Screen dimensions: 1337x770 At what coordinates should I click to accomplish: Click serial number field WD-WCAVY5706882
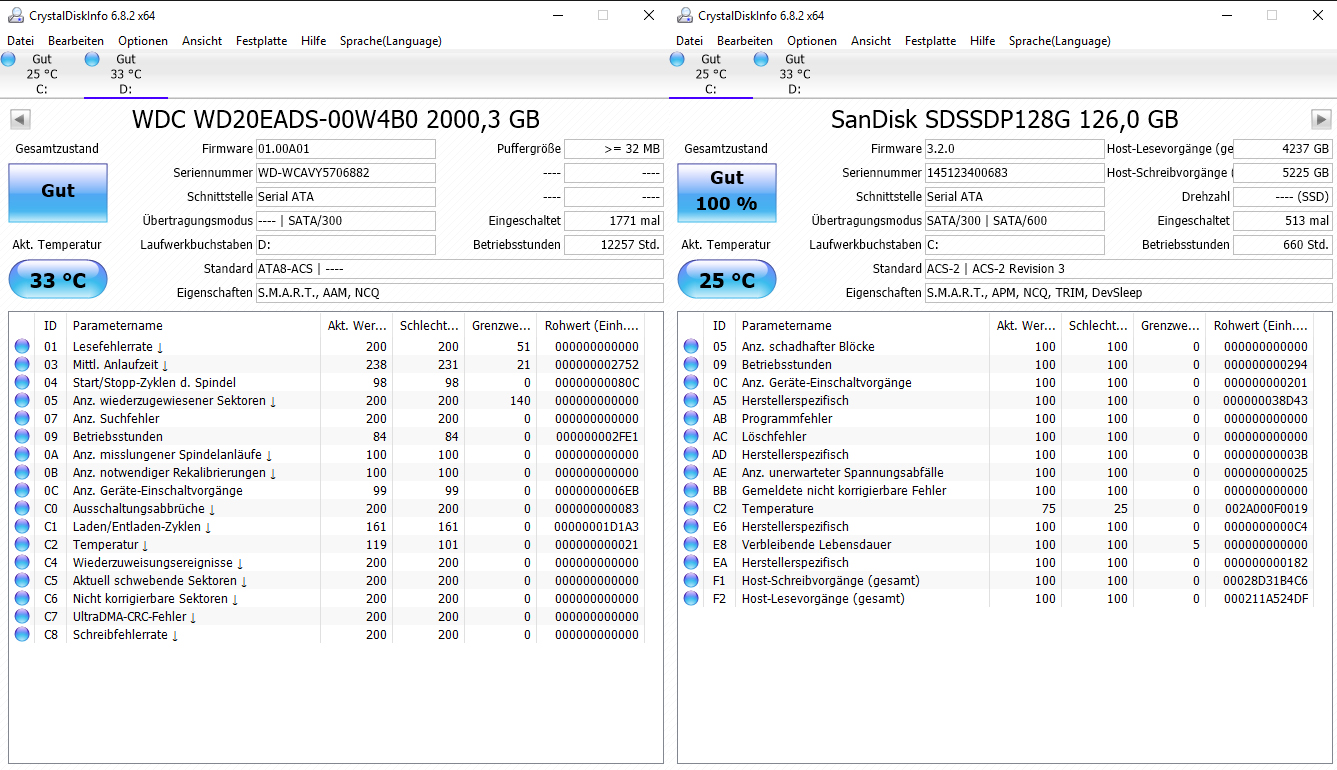point(345,173)
